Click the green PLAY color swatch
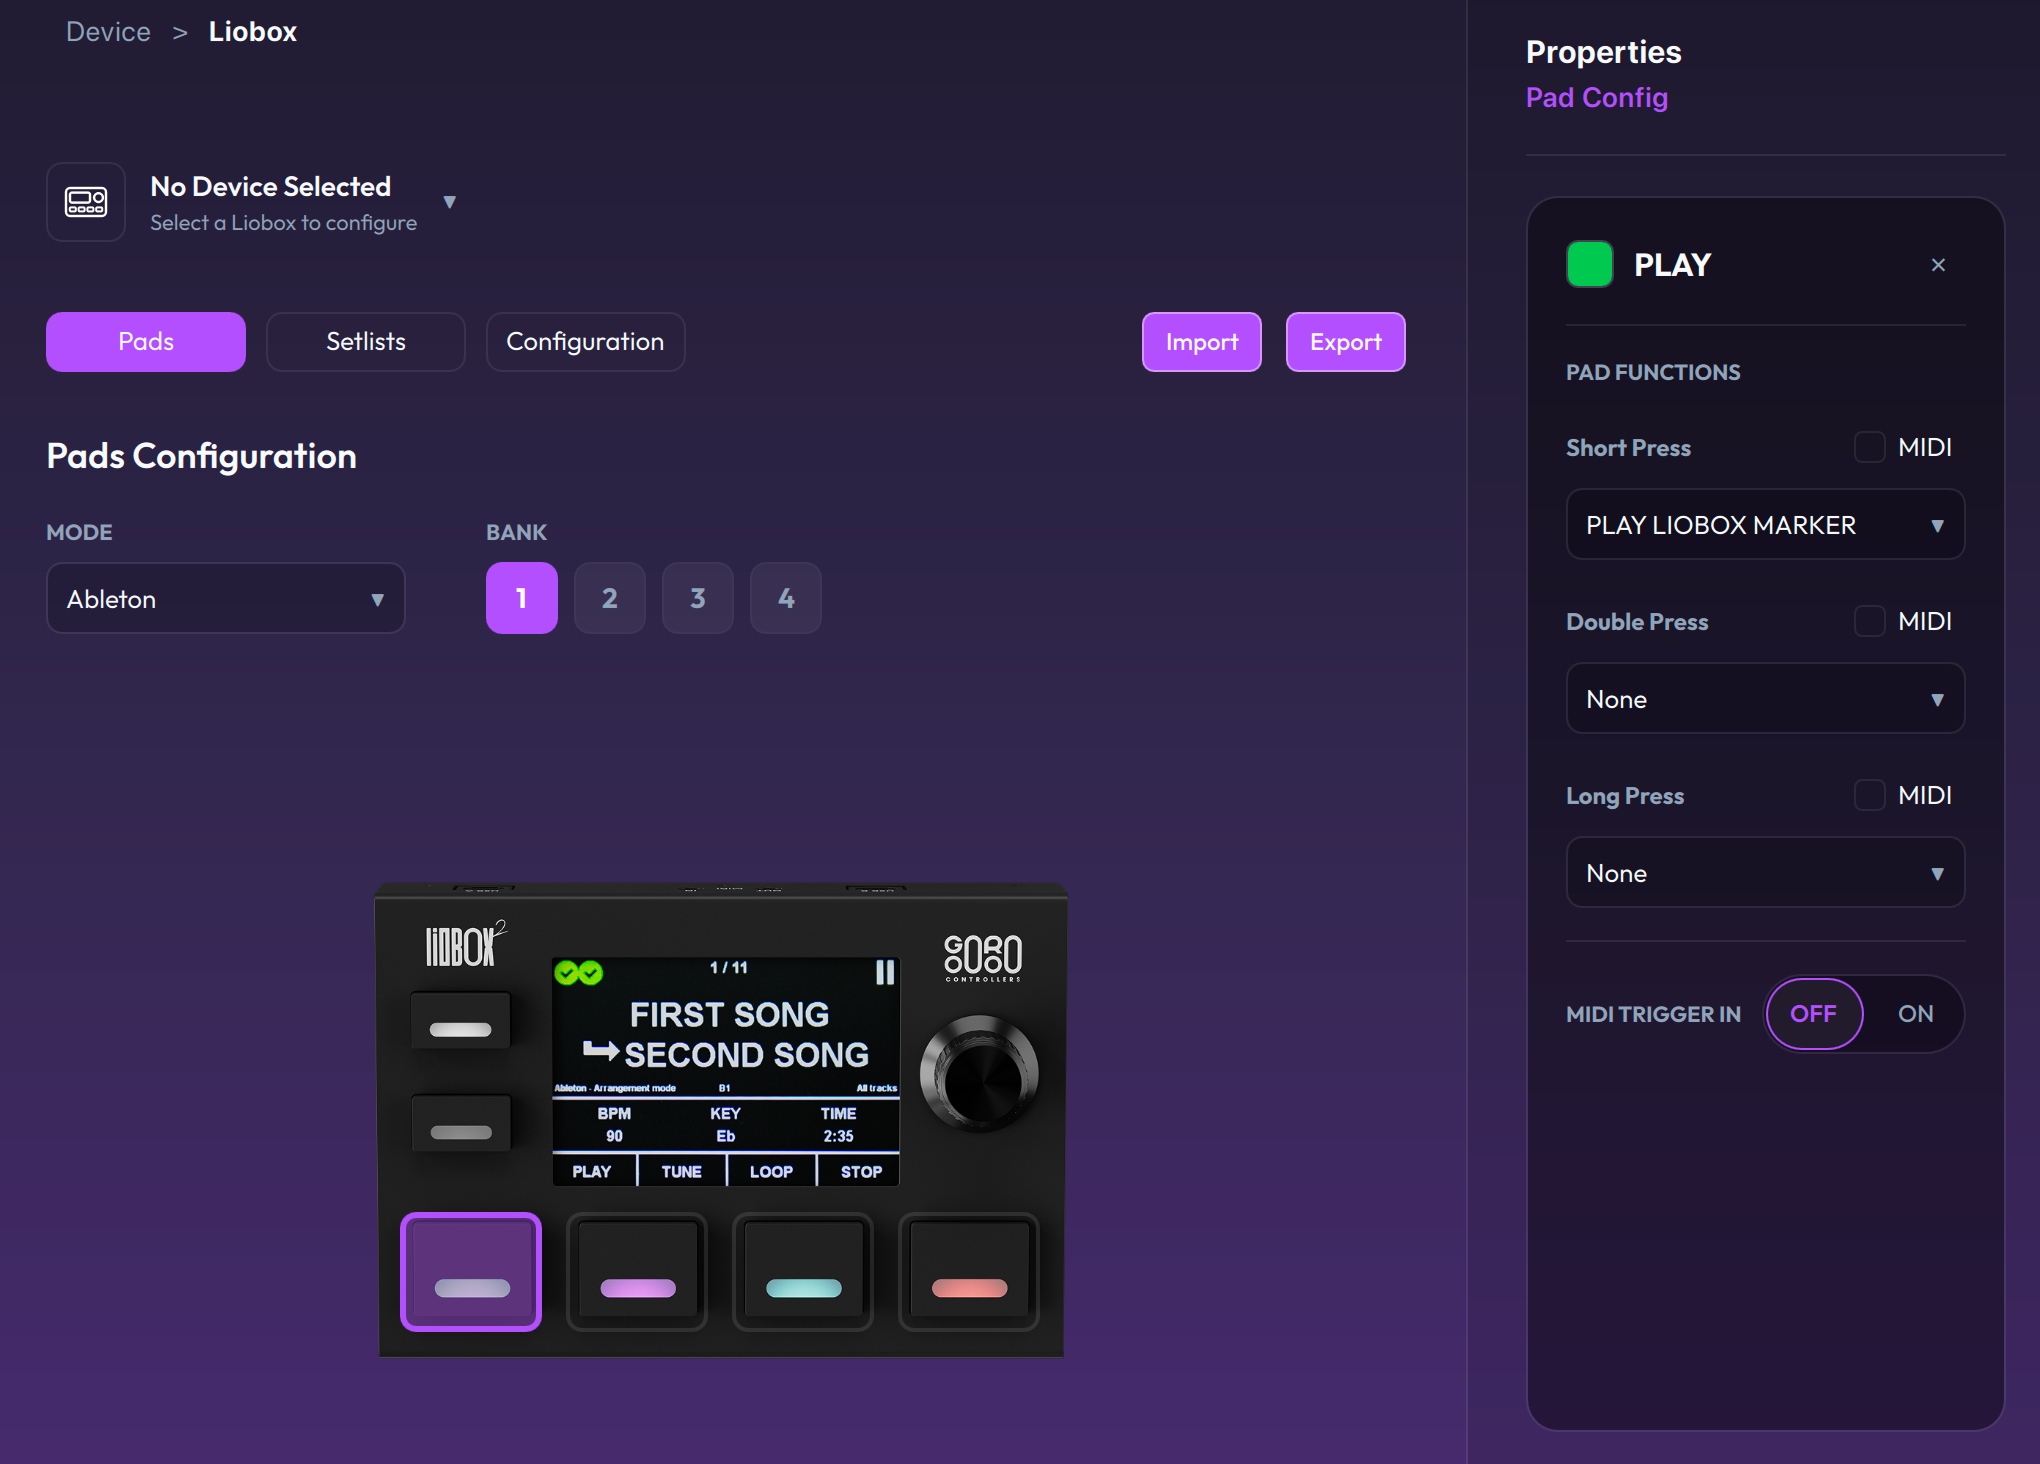 [x=1589, y=265]
